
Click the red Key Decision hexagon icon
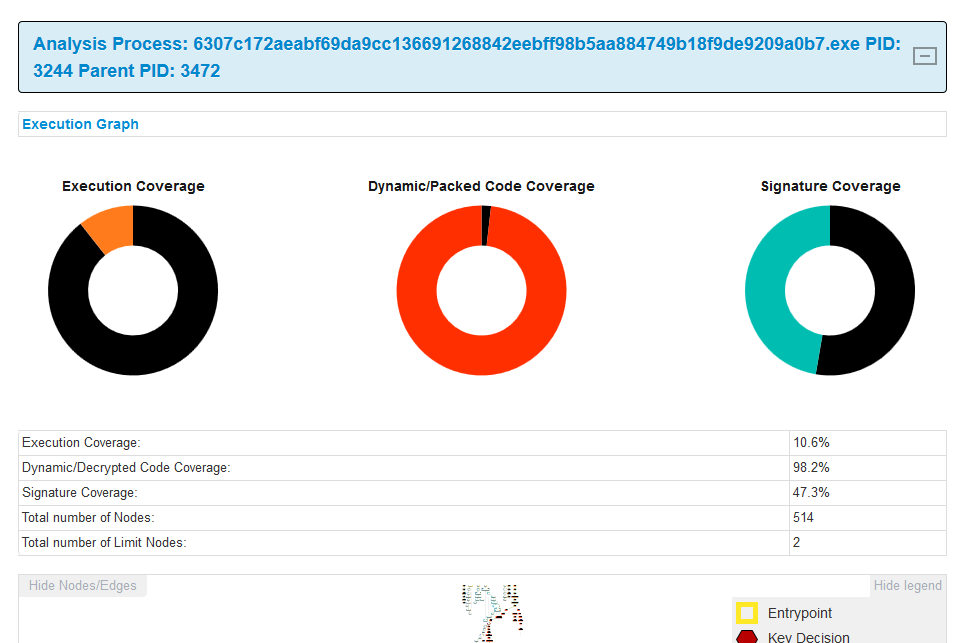tap(747, 636)
